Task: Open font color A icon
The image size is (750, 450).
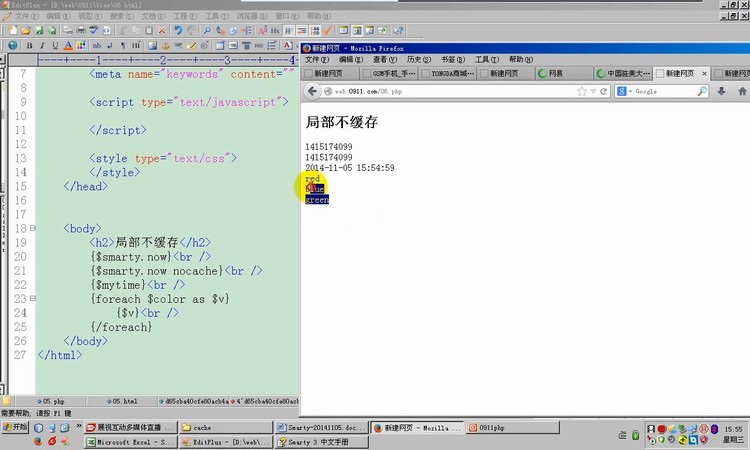Action: pyautogui.click(x=68, y=45)
